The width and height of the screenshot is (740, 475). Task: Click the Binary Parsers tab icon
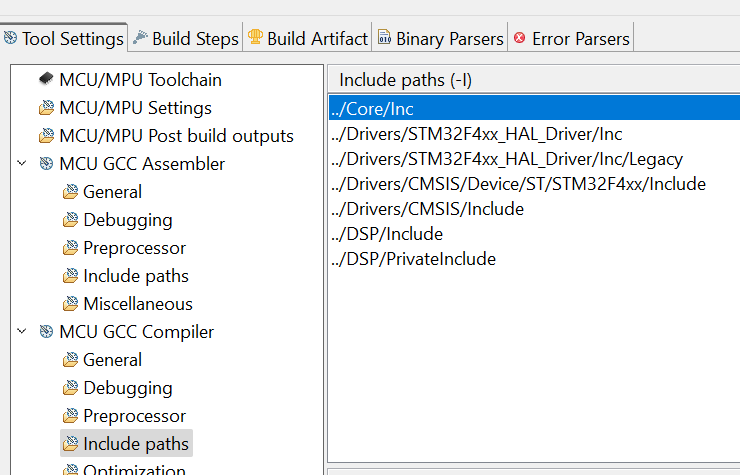click(384, 39)
